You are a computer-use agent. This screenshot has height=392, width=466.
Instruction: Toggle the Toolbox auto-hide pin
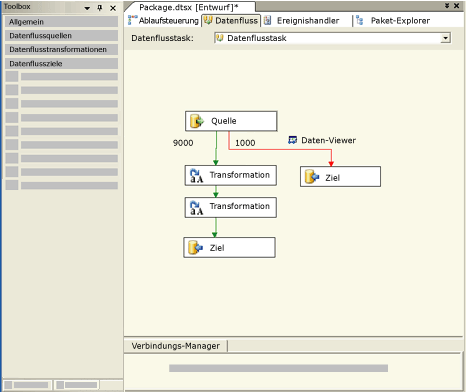coord(100,8)
